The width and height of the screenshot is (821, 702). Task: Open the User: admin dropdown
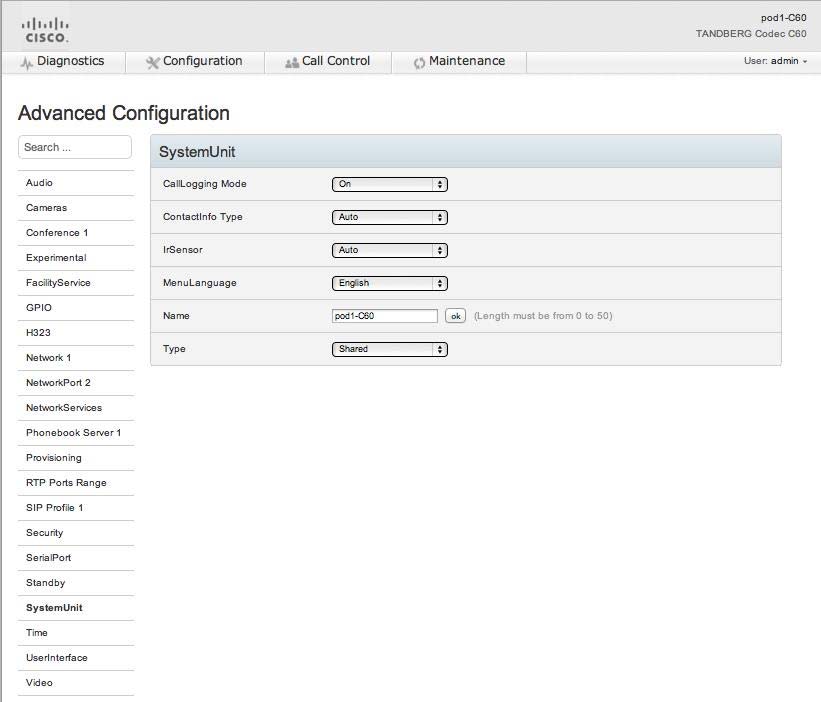tap(775, 61)
